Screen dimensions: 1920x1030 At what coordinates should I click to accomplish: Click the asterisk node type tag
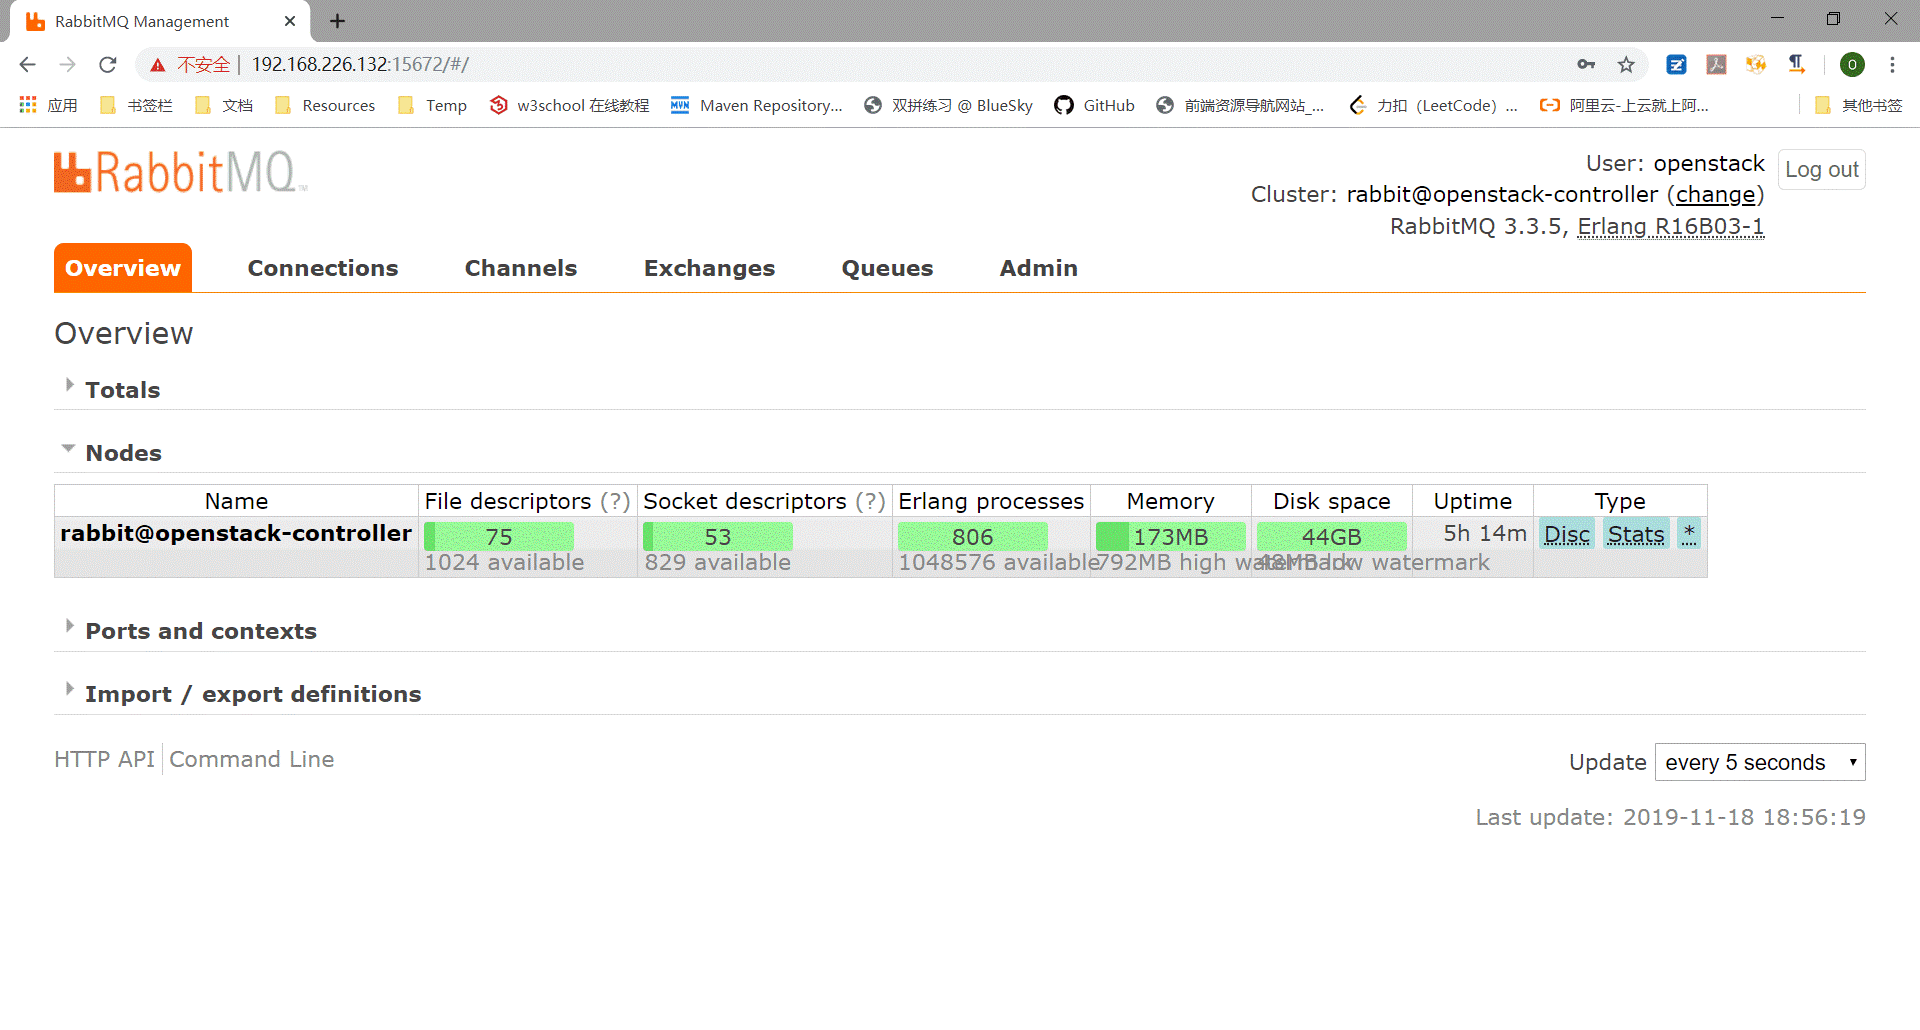1689,535
